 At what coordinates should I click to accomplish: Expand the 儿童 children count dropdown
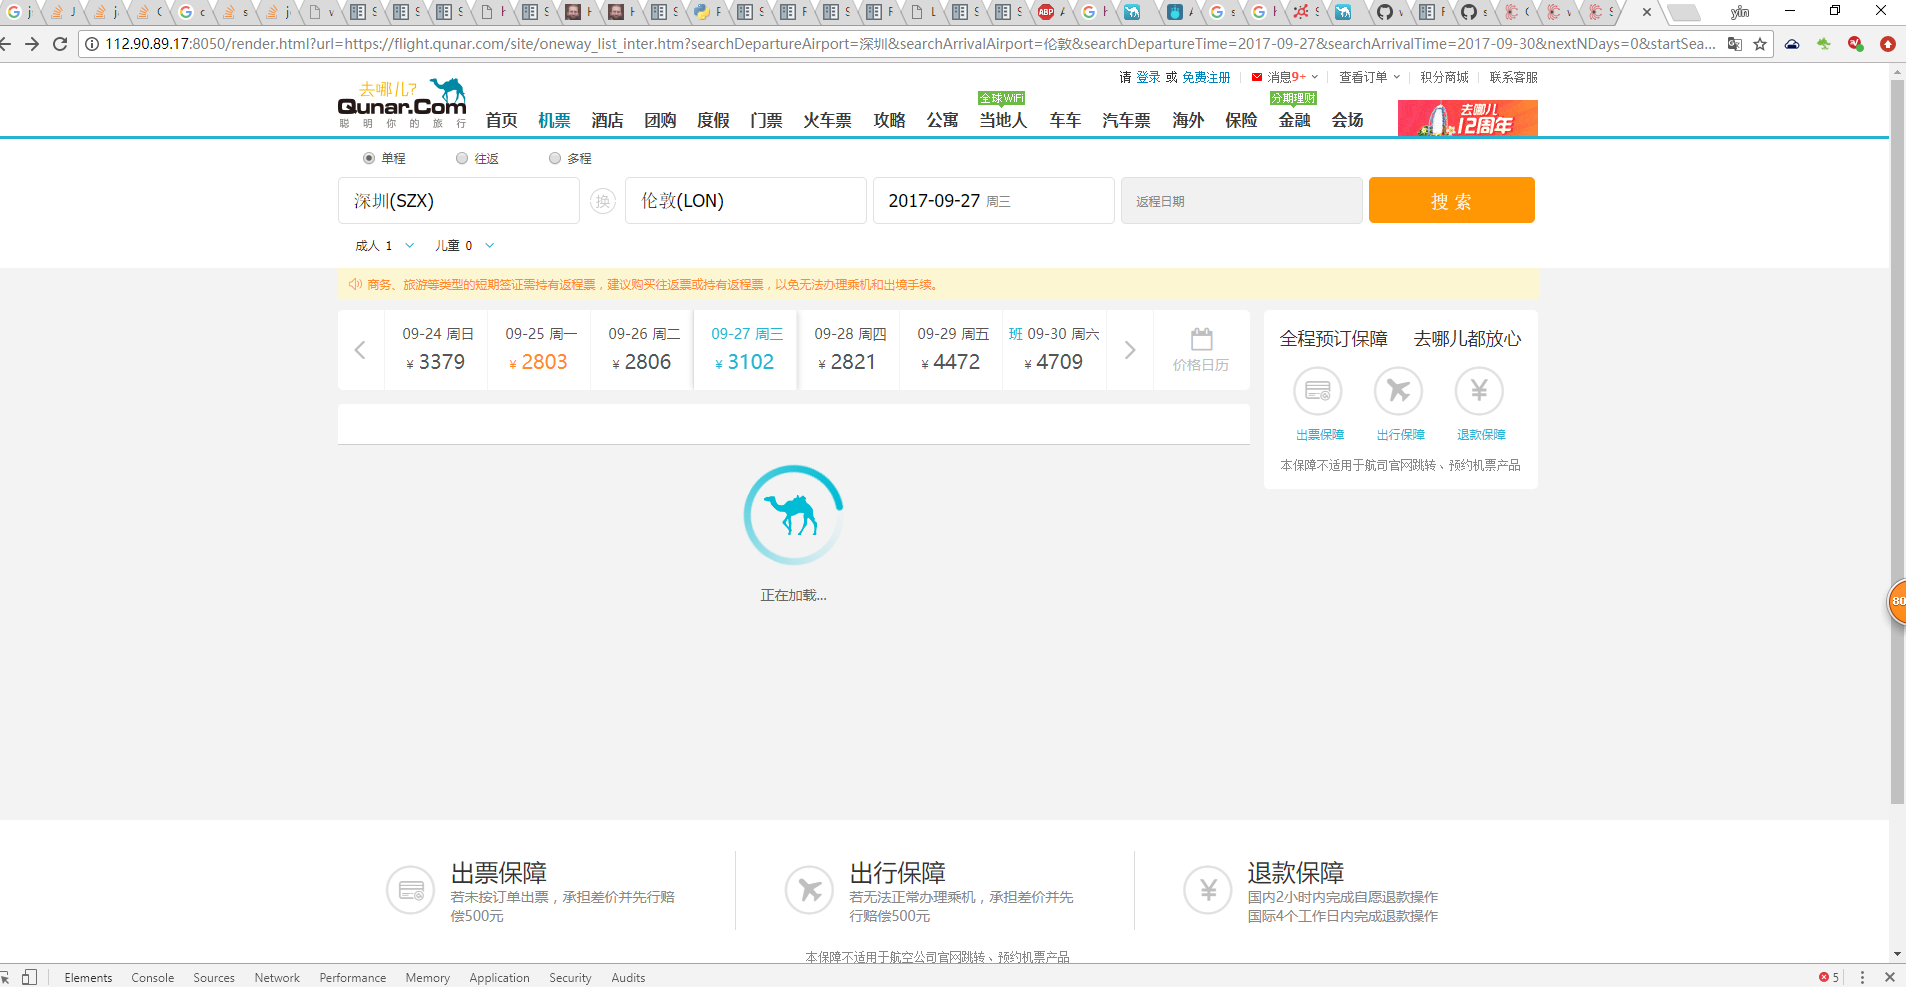489,245
